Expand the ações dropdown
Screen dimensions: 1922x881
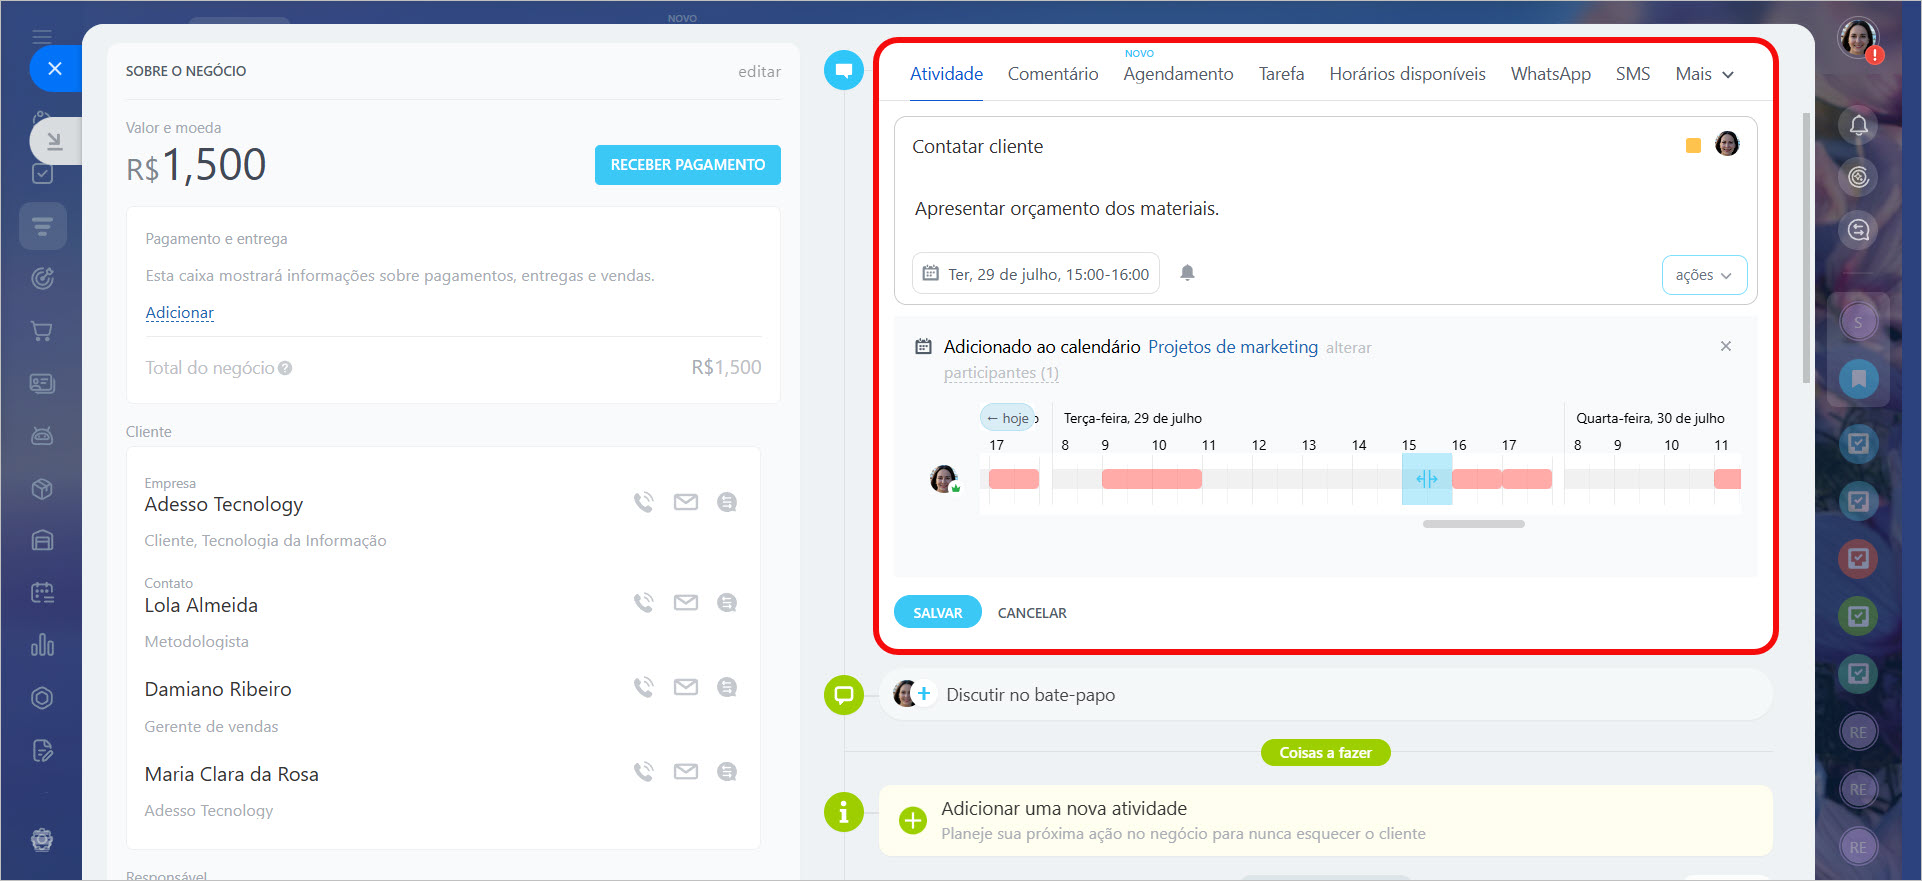pyautogui.click(x=1704, y=275)
